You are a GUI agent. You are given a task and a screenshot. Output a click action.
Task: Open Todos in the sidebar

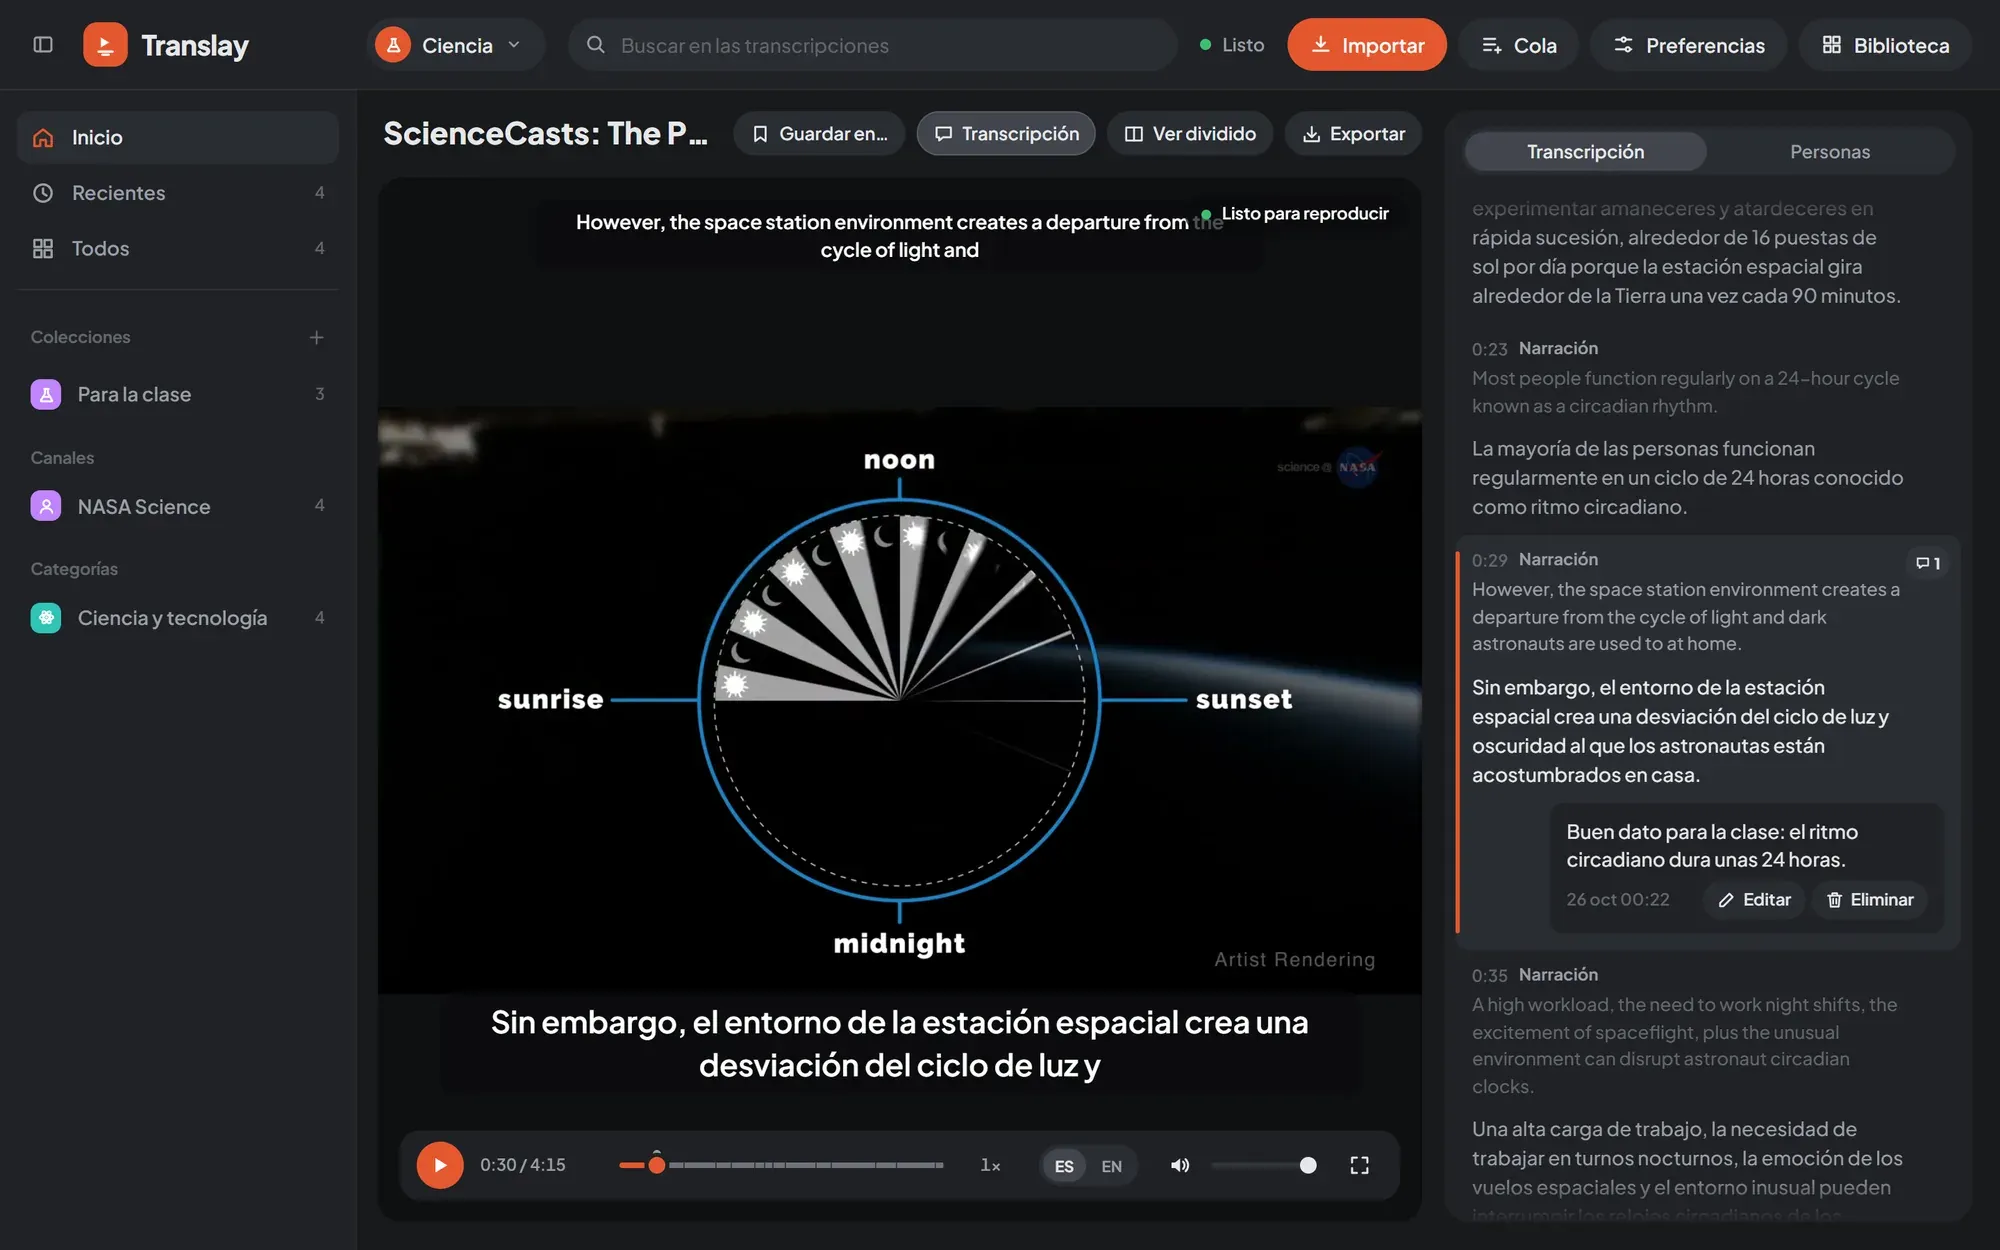178,249
